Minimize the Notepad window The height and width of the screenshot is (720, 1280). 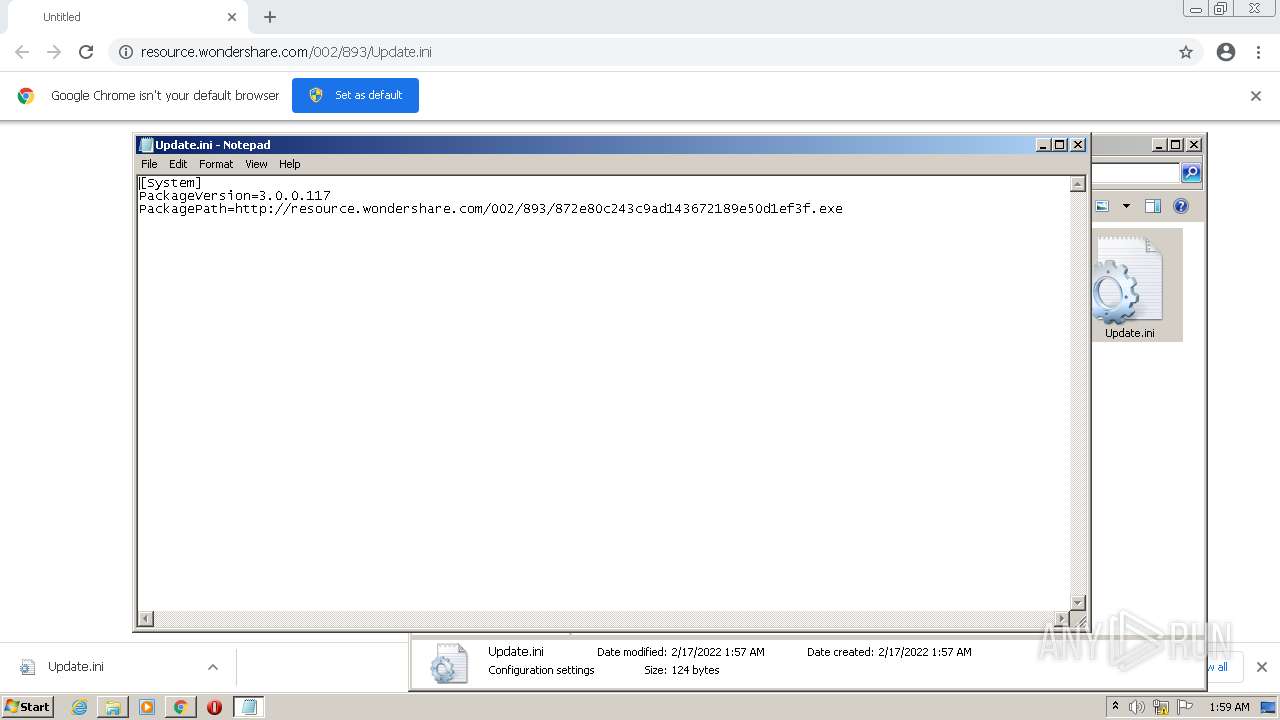pos(1044,145)
